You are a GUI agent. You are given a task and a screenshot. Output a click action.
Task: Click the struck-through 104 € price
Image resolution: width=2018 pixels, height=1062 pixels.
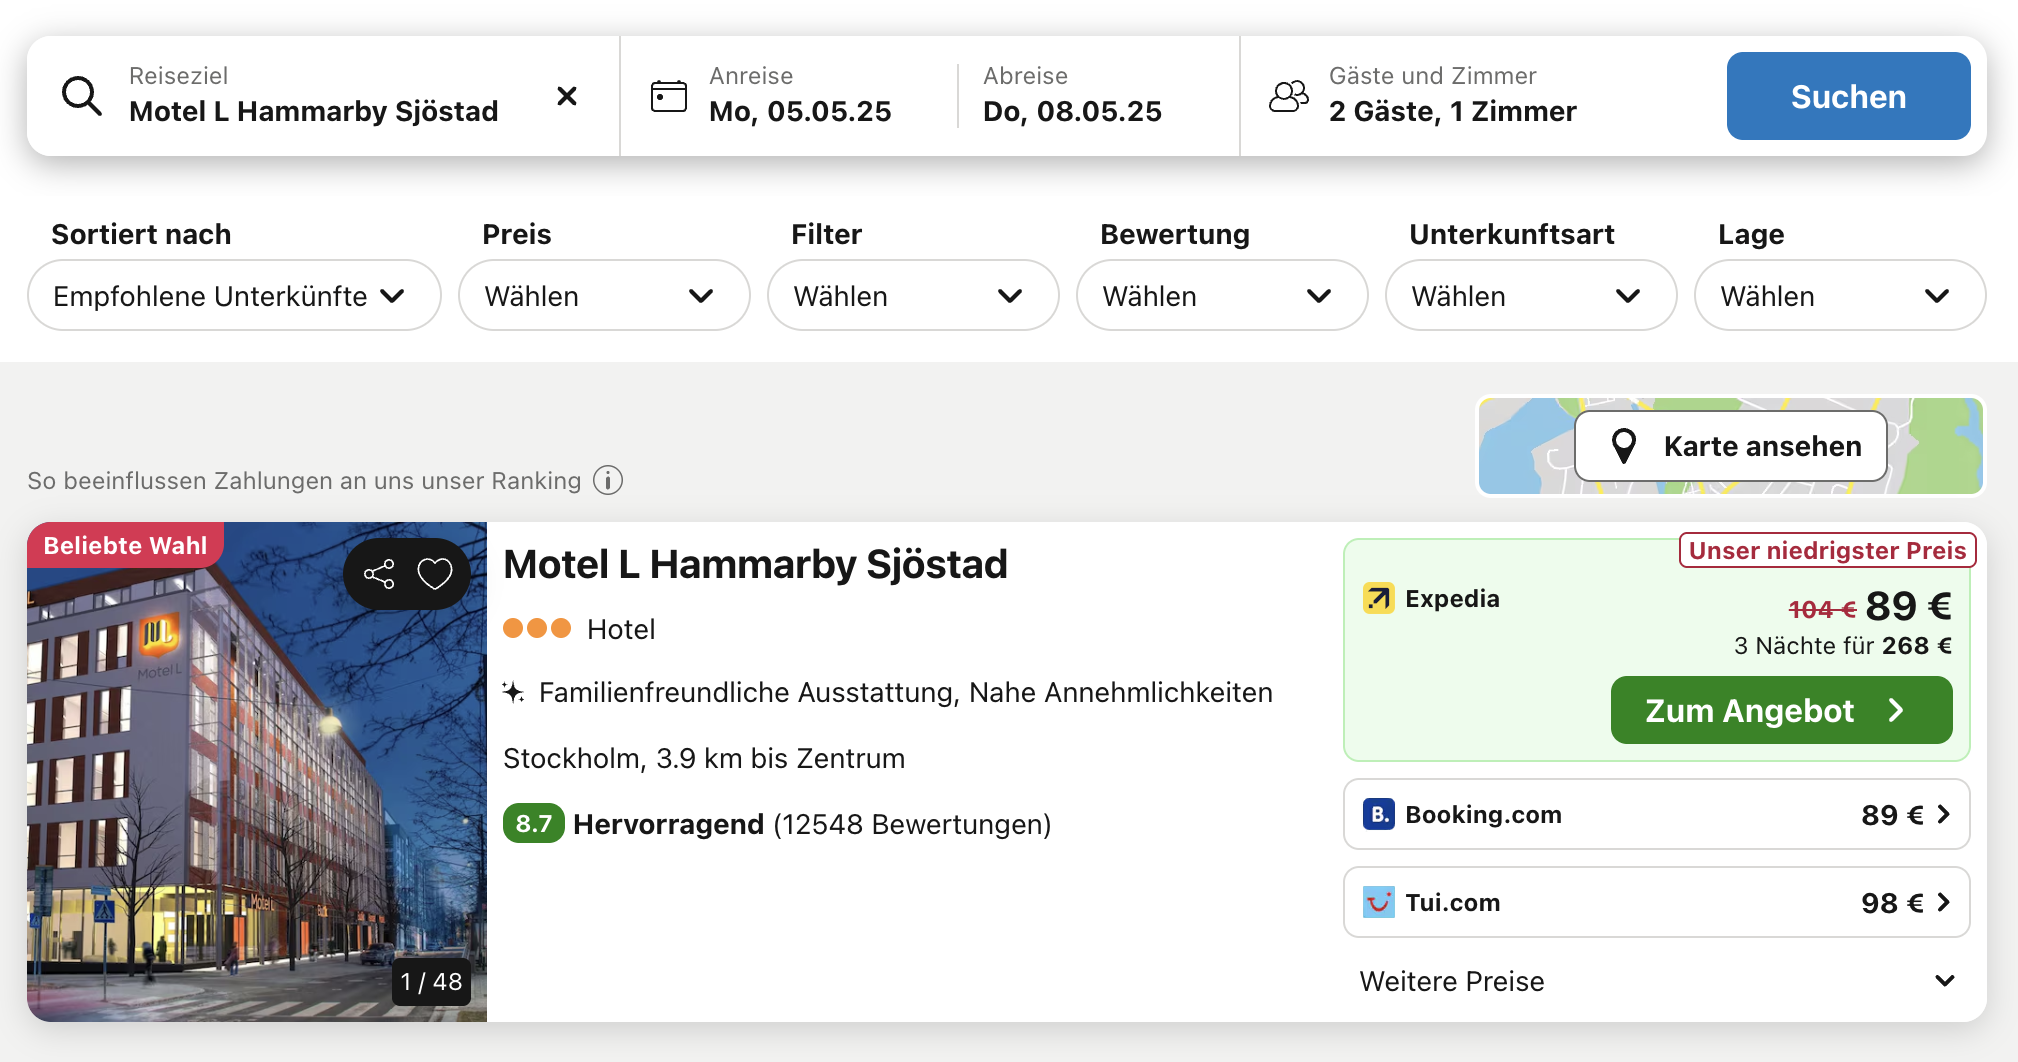click(1822, 609)
